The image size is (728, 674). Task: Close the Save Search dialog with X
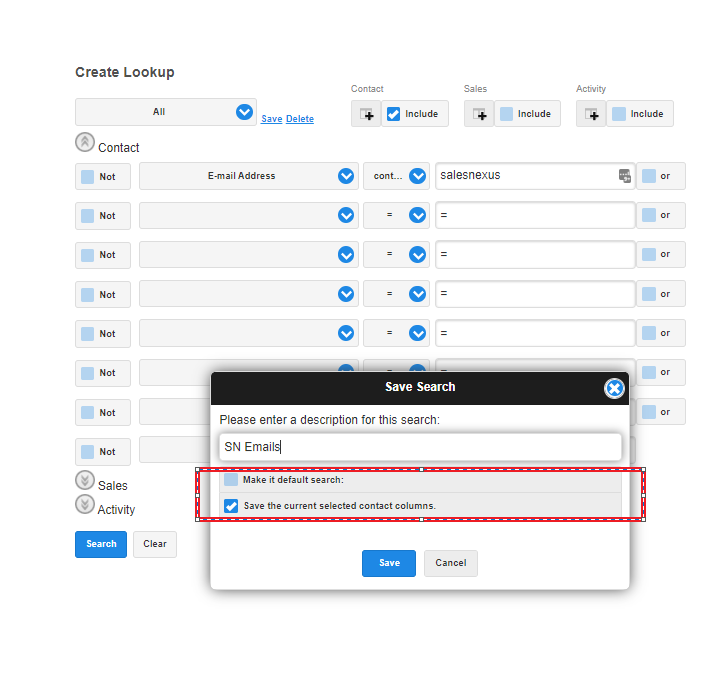614,388
